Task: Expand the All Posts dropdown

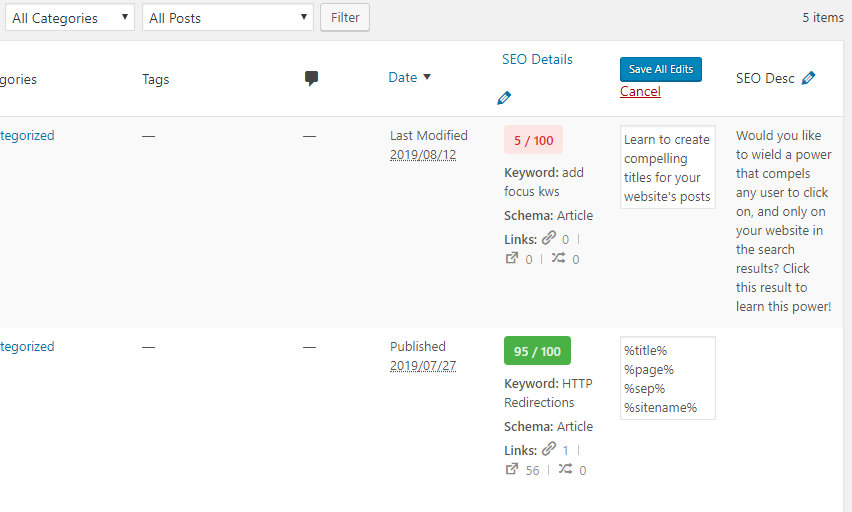Action: click(x=228, y=18)
